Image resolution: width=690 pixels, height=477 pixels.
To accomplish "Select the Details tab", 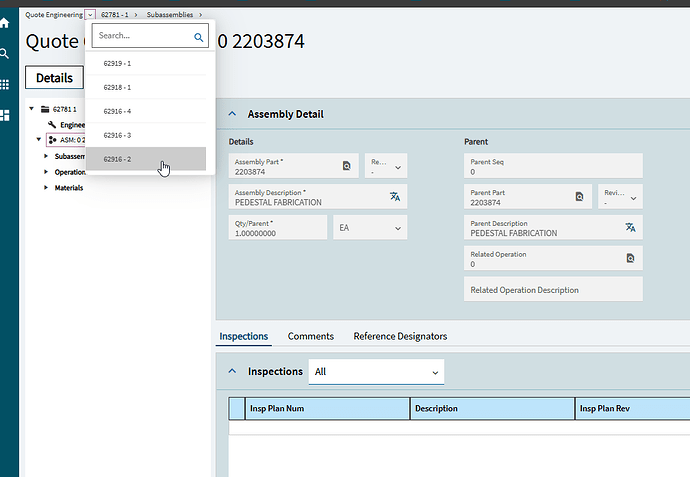I will pyautogui.click(x=54, y=78).
